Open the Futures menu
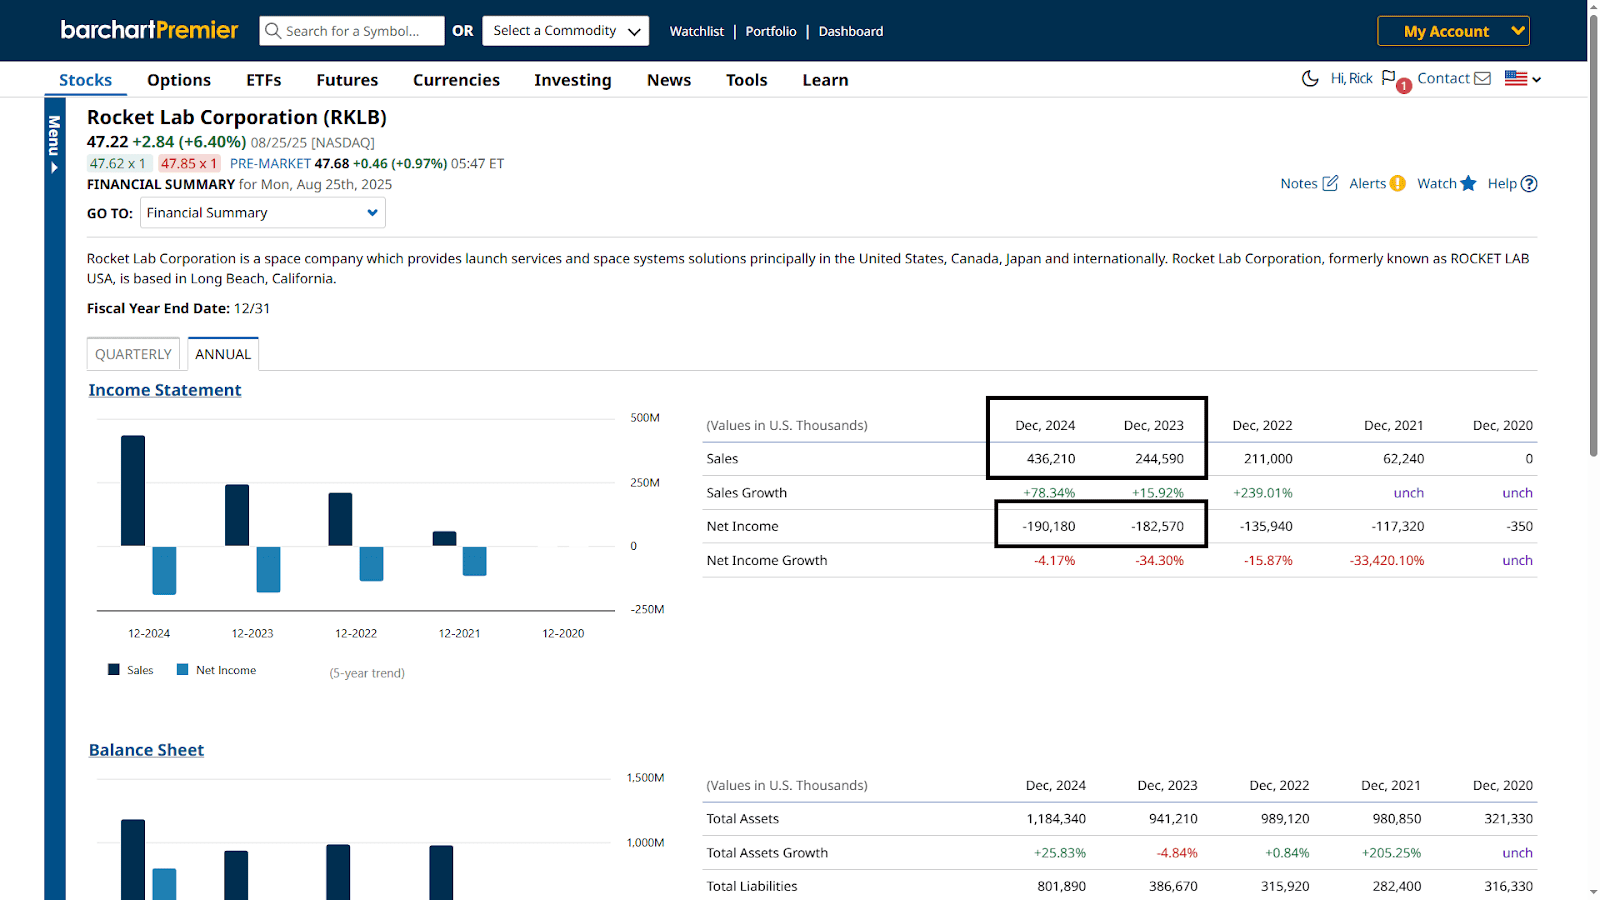The width and height of the screenshot is (1600, 900). pos(347,80)
